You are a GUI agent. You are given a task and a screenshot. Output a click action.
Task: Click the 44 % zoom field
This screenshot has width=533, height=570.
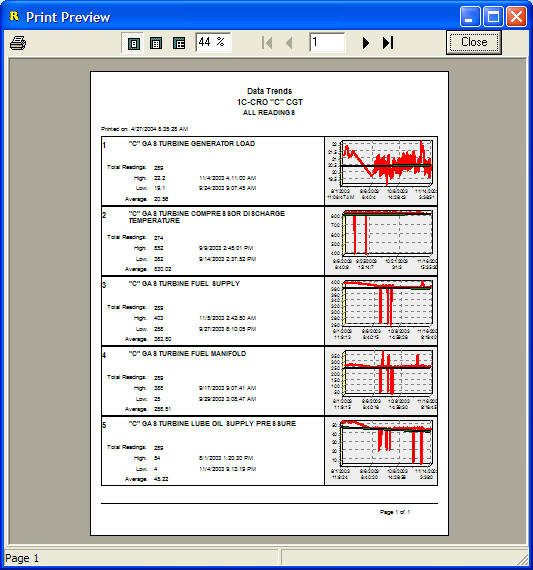tap(213, 43)
